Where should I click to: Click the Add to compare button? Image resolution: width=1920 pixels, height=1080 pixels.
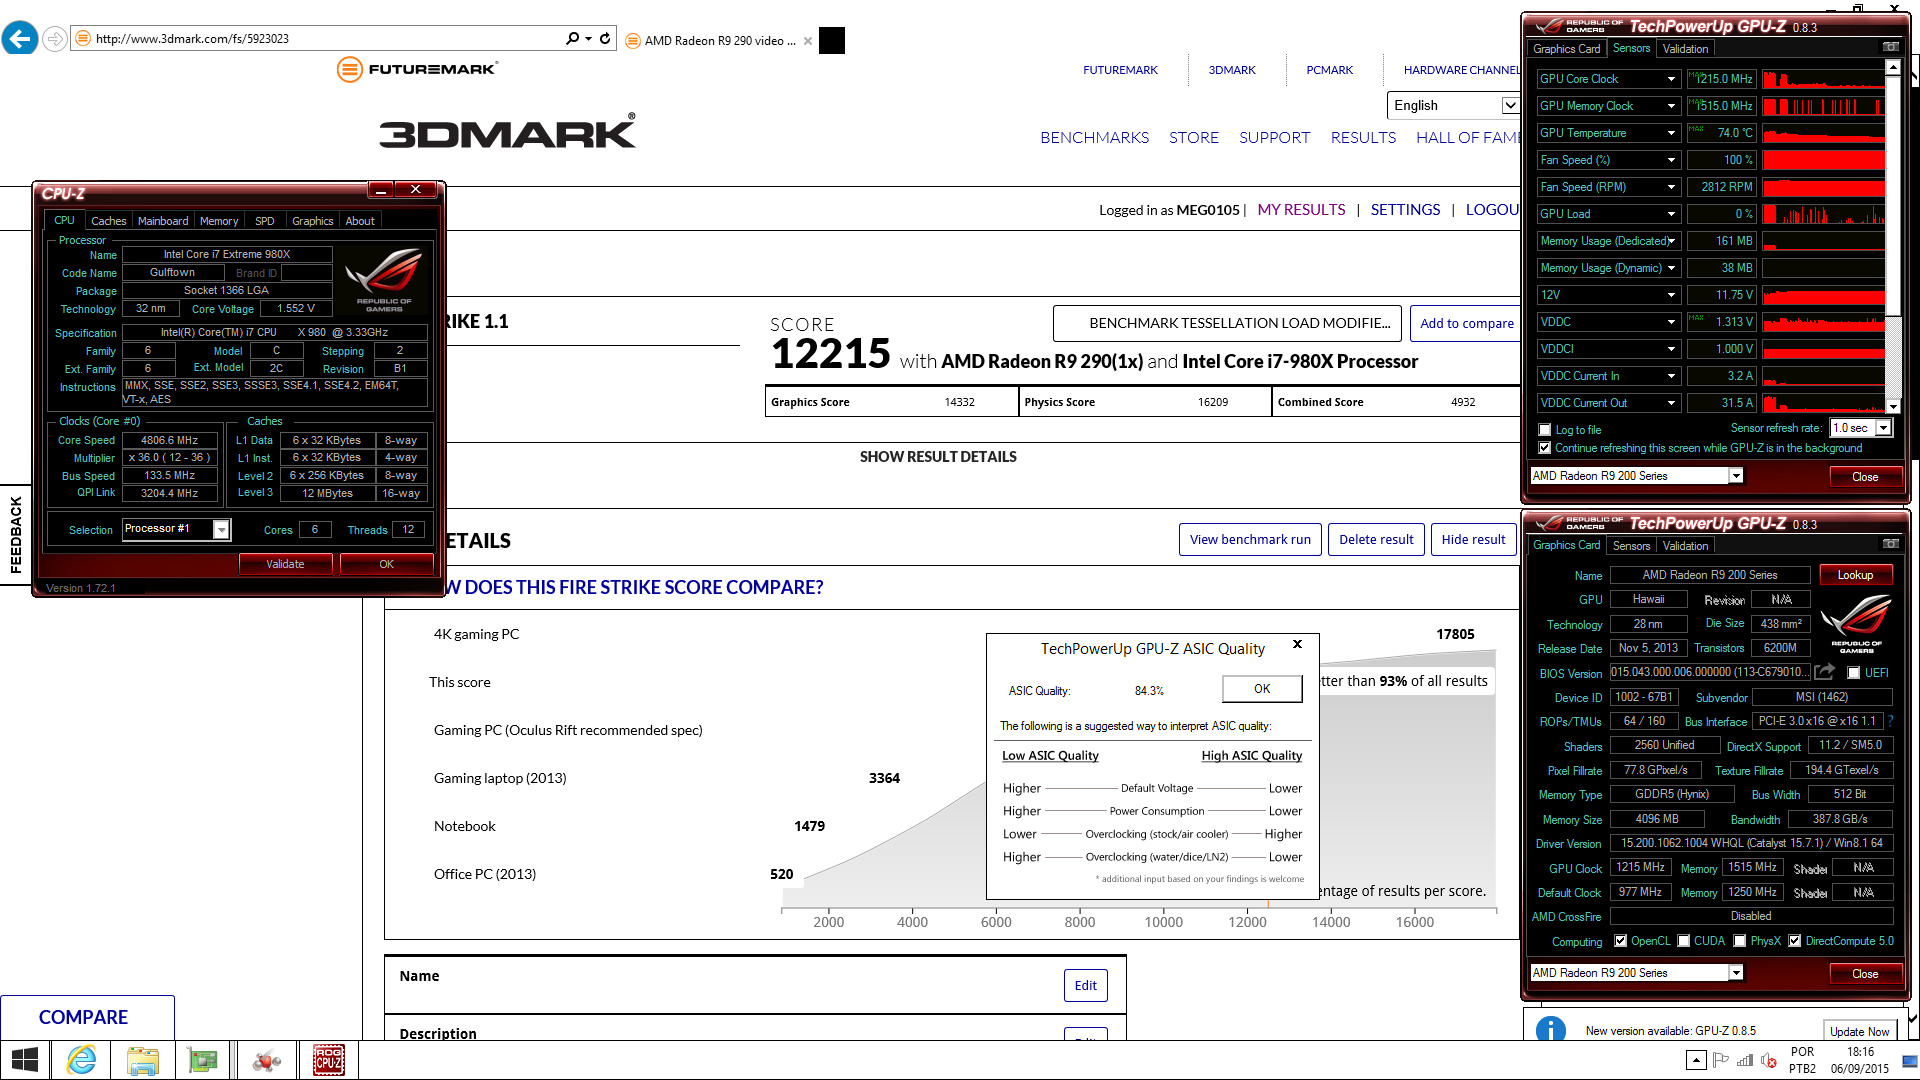click(1466, 323)
